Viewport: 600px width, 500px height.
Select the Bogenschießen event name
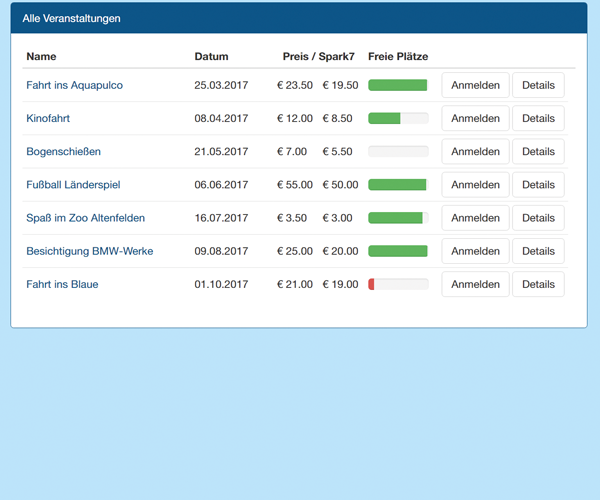click(x=63, y=151)
